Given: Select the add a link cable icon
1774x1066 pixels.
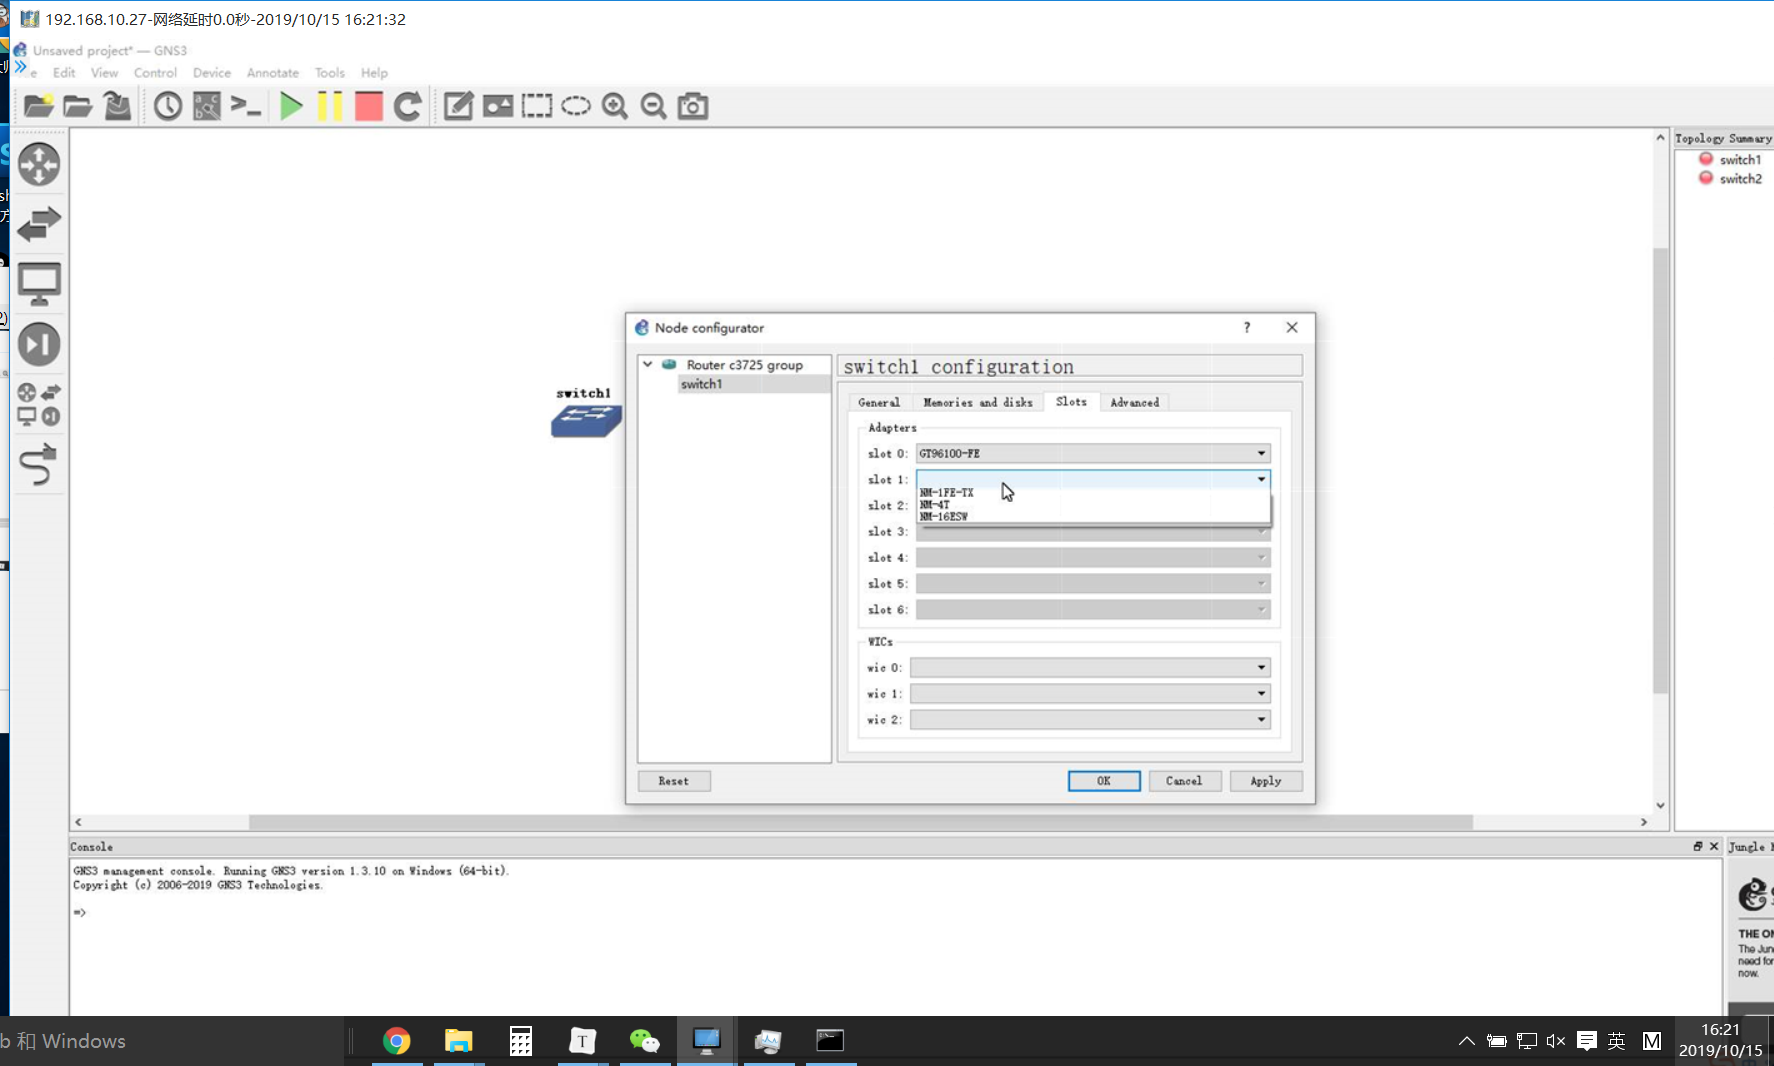Looking at the screenshot, I should click(39, 465).
